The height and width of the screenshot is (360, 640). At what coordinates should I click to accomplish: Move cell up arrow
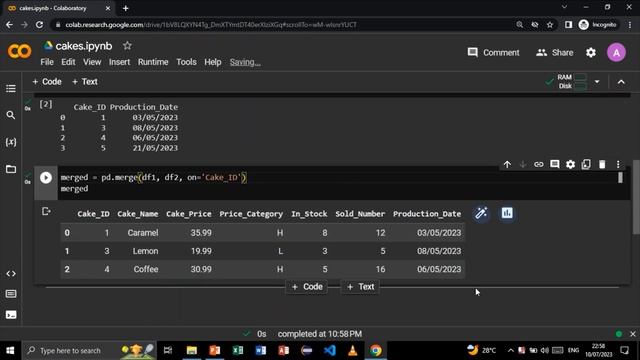pos(507,164)
